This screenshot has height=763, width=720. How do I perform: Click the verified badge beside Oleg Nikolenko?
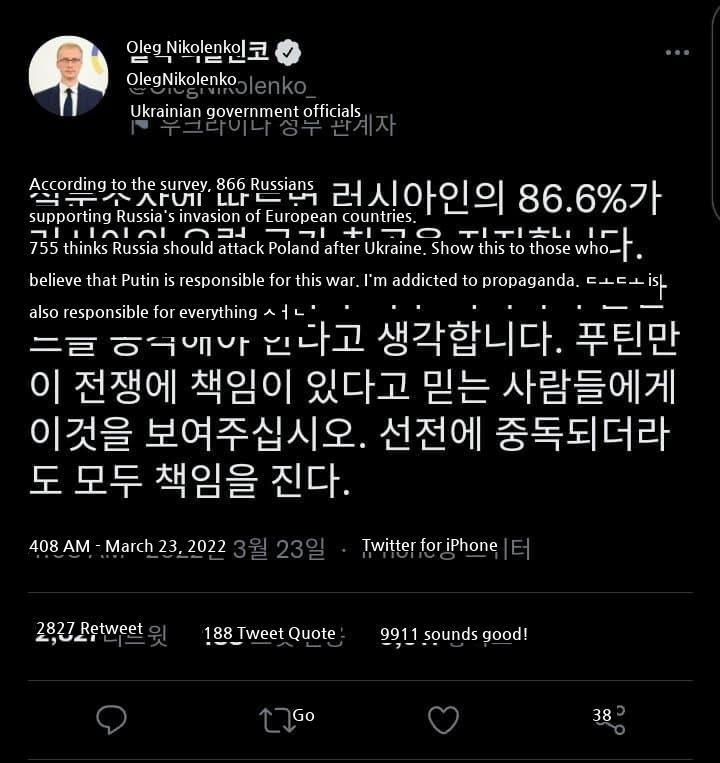coord(288,52)
